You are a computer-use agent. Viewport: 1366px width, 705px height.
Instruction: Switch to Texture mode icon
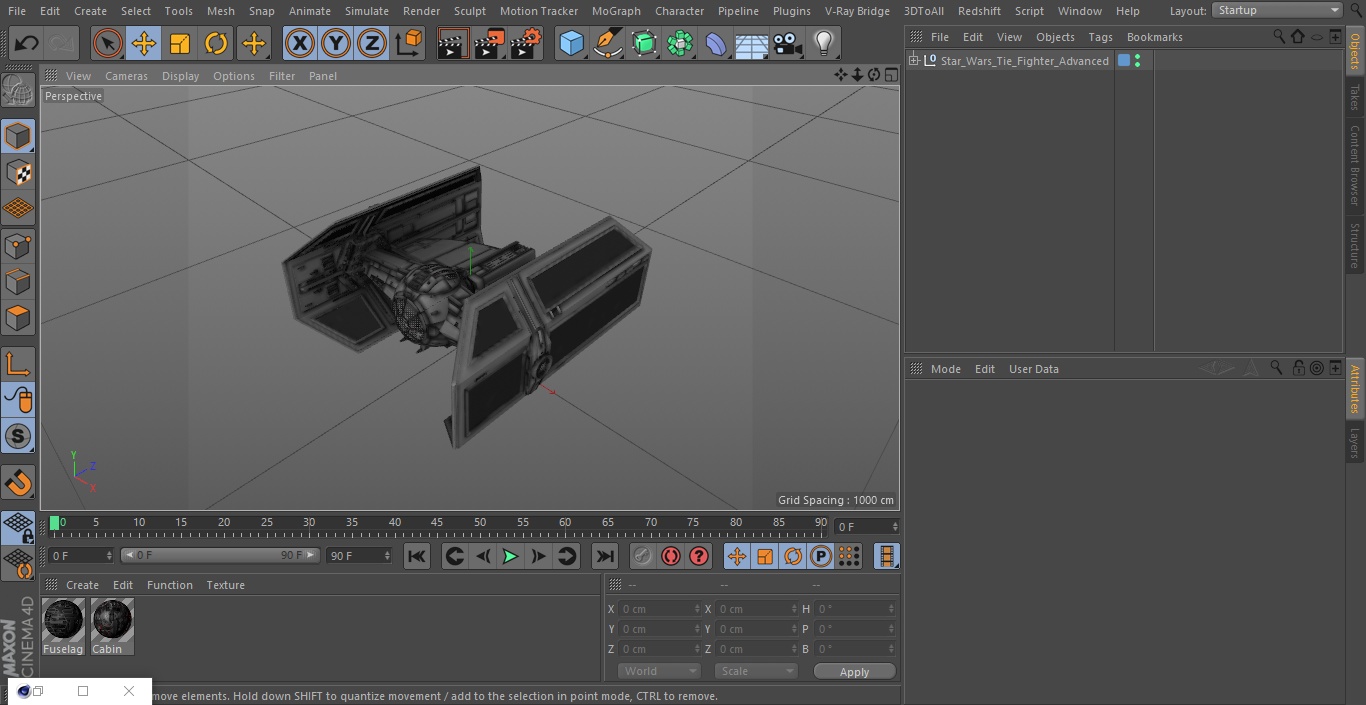18,173
